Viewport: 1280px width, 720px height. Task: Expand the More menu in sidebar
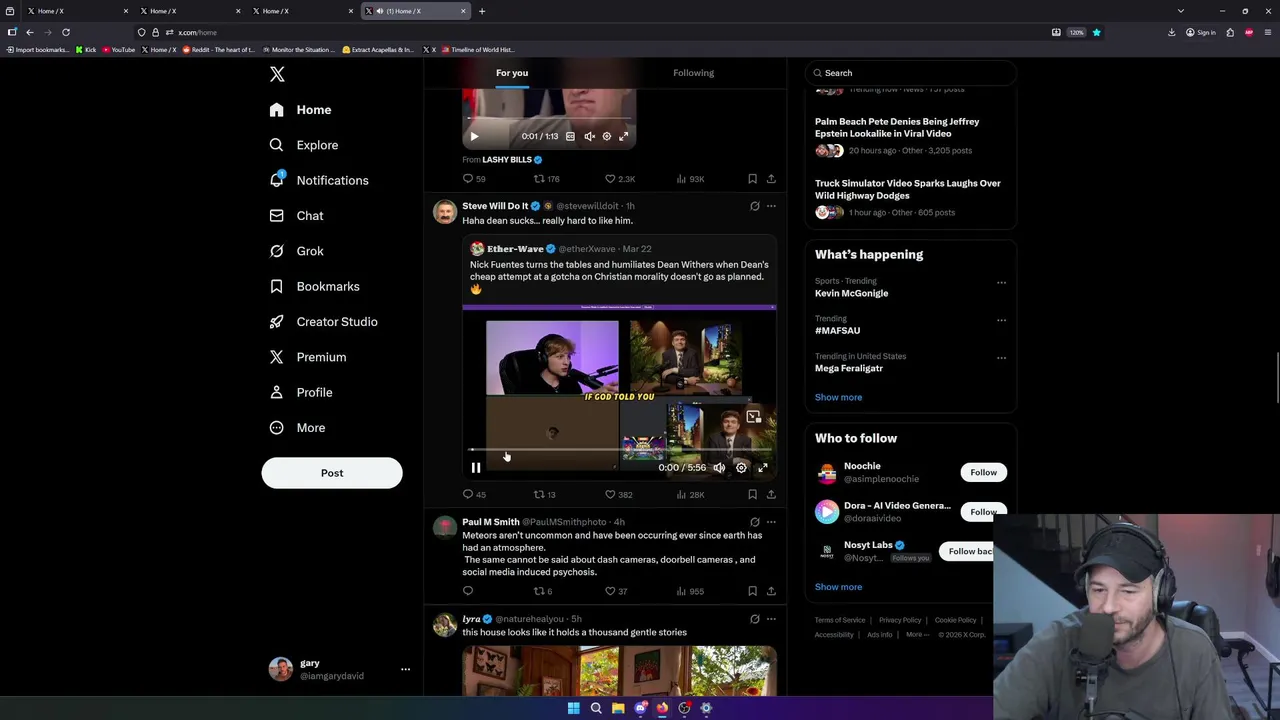pyautogui.click(x=297, y=428)
